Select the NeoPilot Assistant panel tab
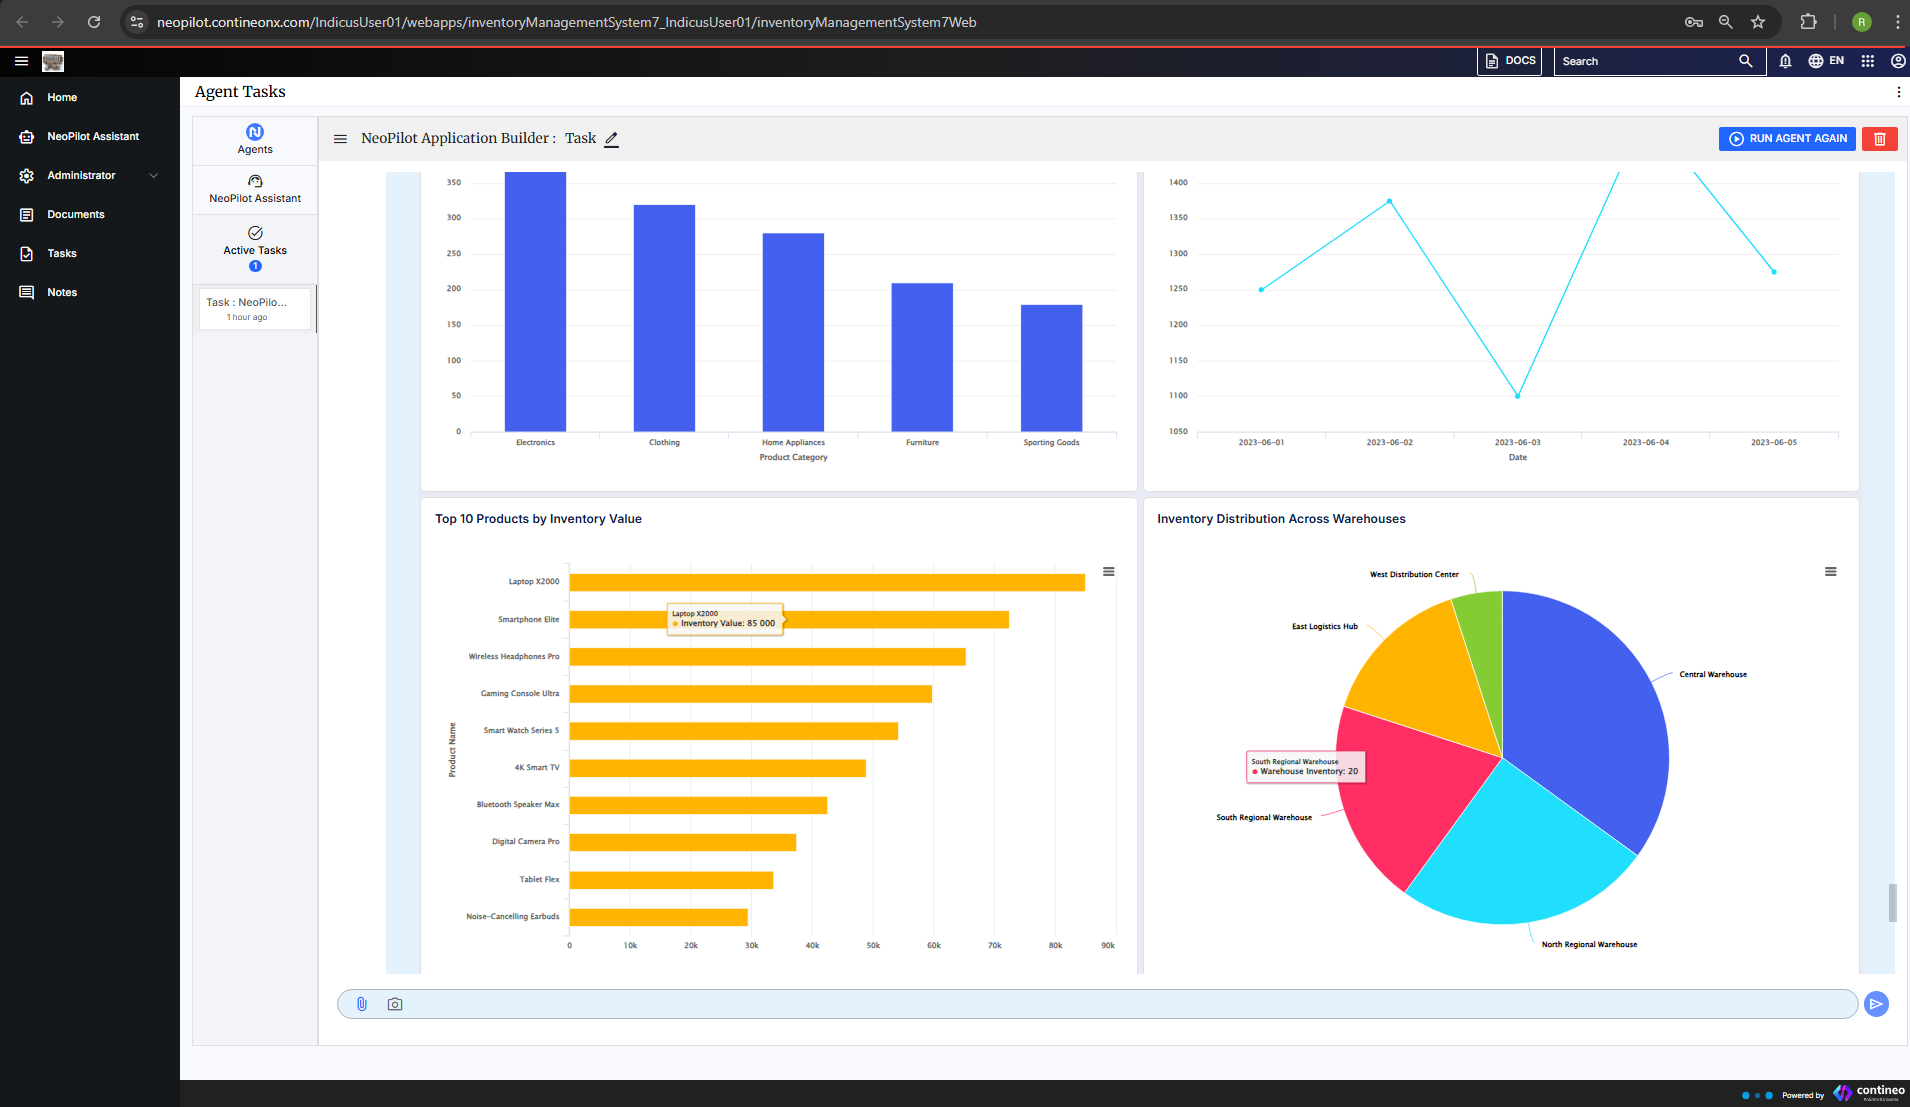This screenshot has width=1910, height=1107. [255, 189]
